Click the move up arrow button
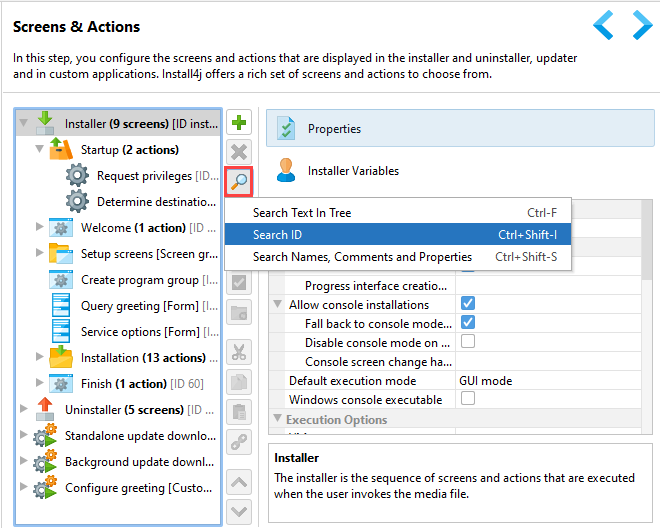The width and height of the screenshot is (660, 528). (239, 482)
